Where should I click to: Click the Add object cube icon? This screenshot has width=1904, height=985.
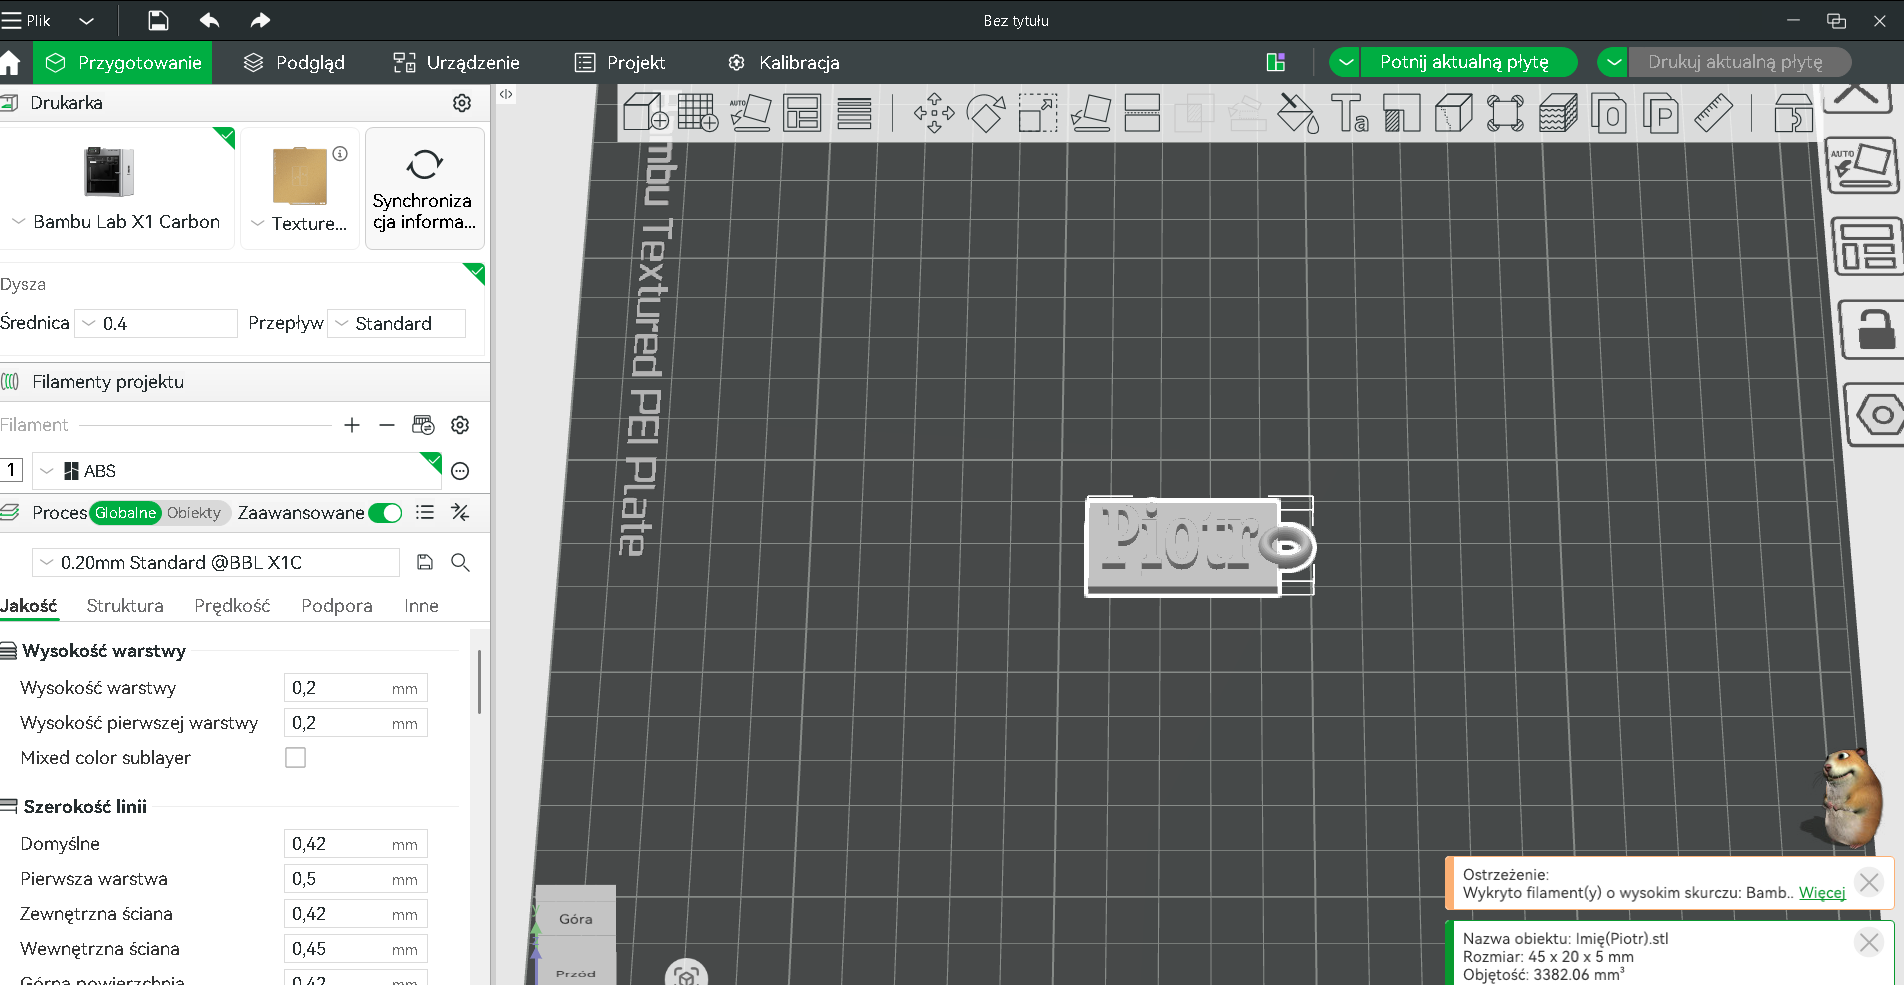[x=645, y=112]
